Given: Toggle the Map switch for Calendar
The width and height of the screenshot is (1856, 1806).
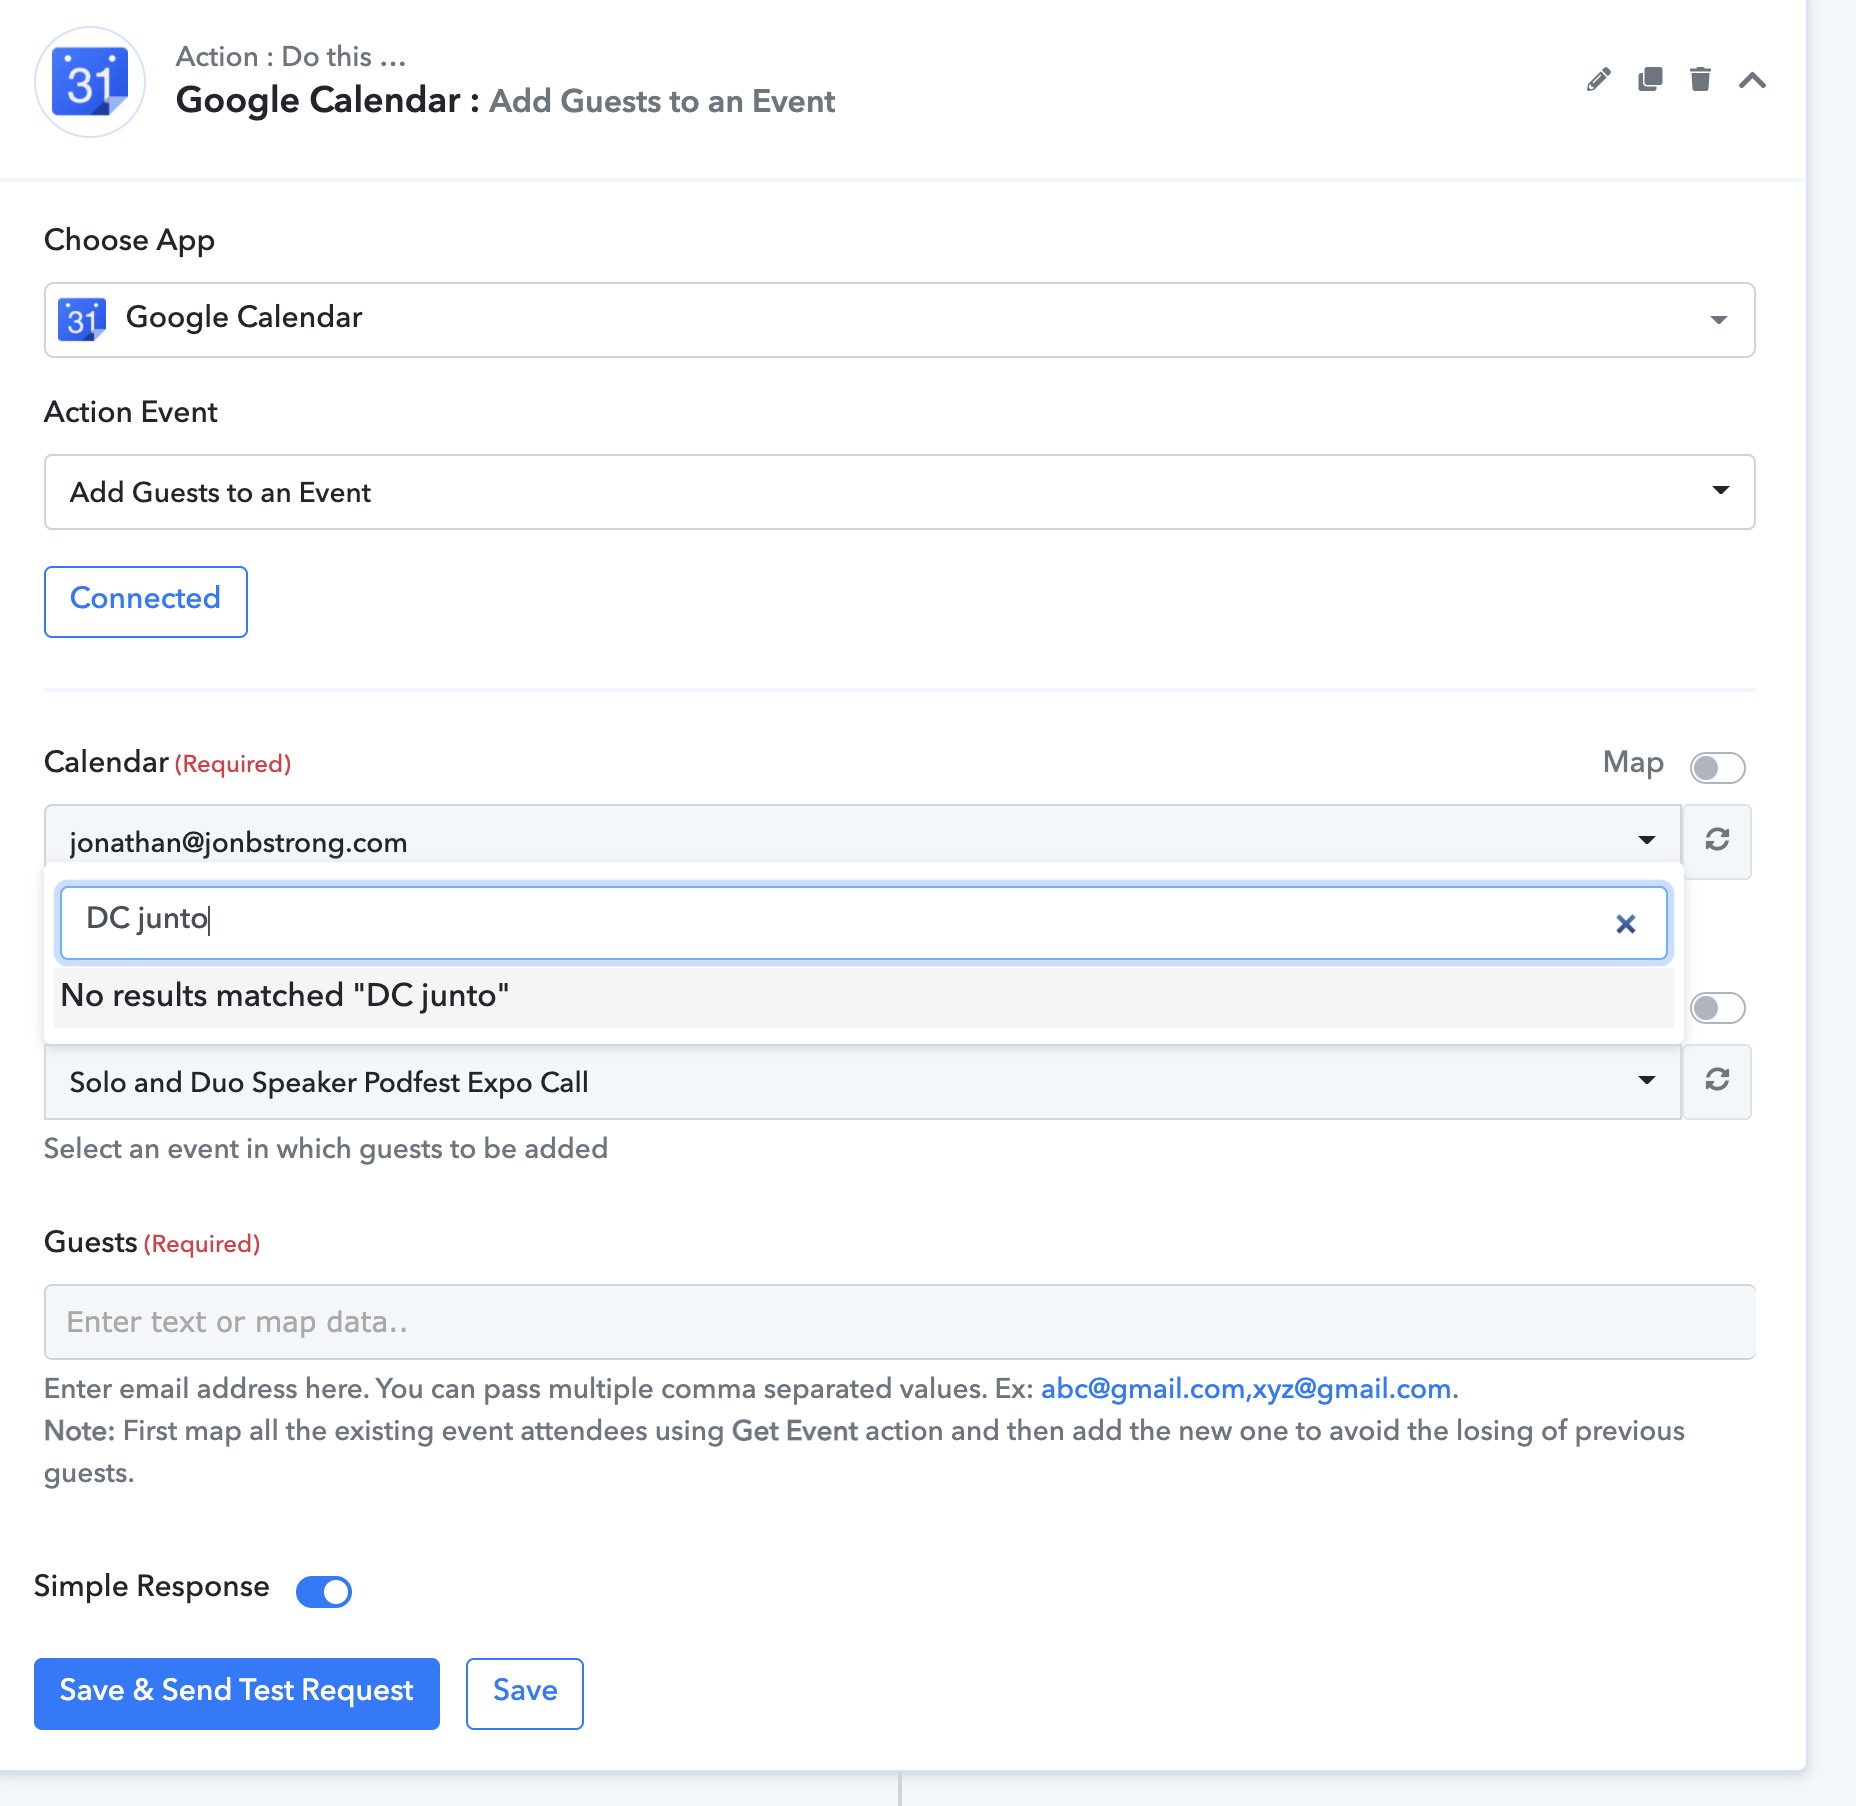Looking at the screenshot, I should click(1717, 767).
